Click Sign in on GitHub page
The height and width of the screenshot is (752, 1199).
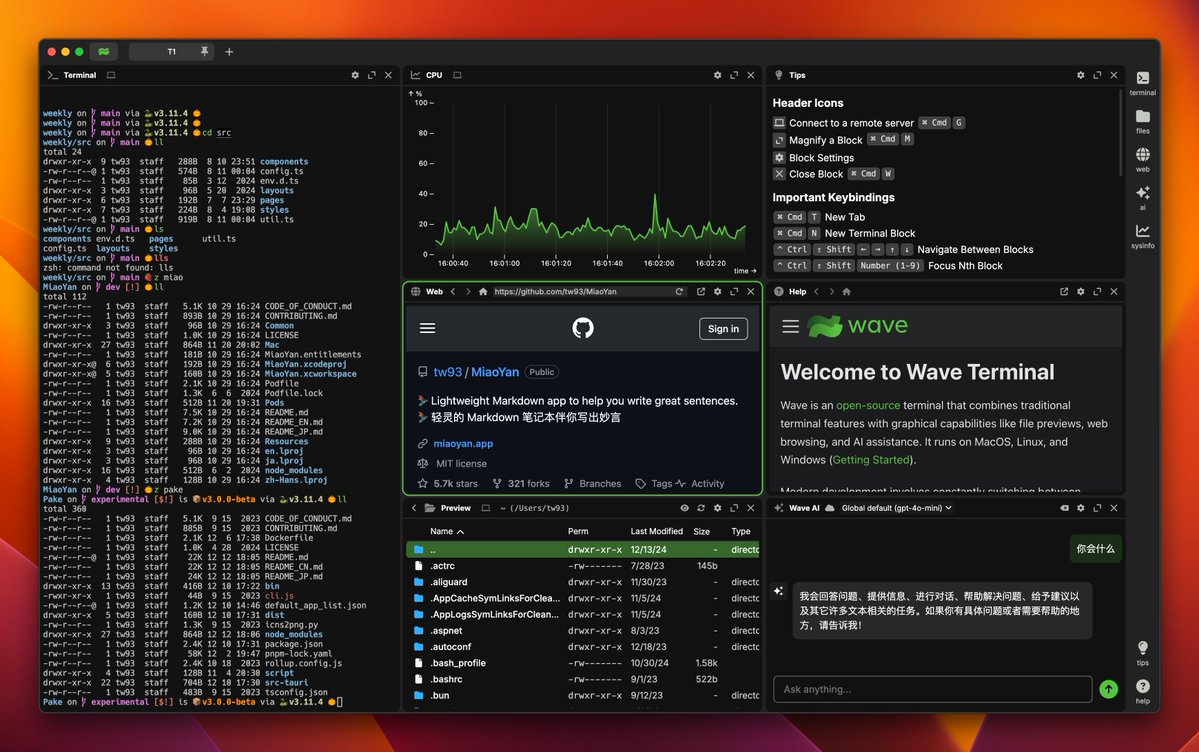click(723, 328)
